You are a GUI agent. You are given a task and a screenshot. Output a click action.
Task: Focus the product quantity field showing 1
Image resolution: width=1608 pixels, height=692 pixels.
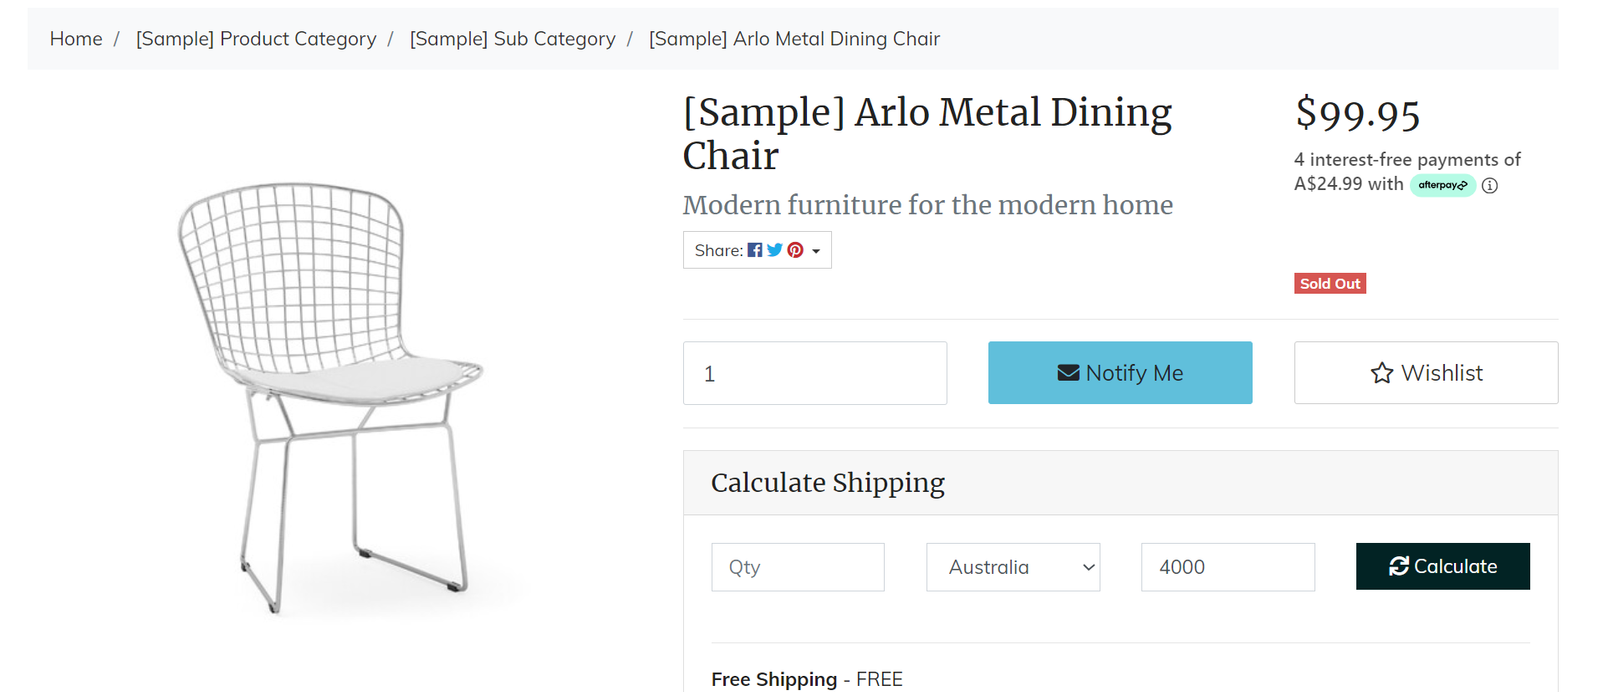(x=814, y=373)
